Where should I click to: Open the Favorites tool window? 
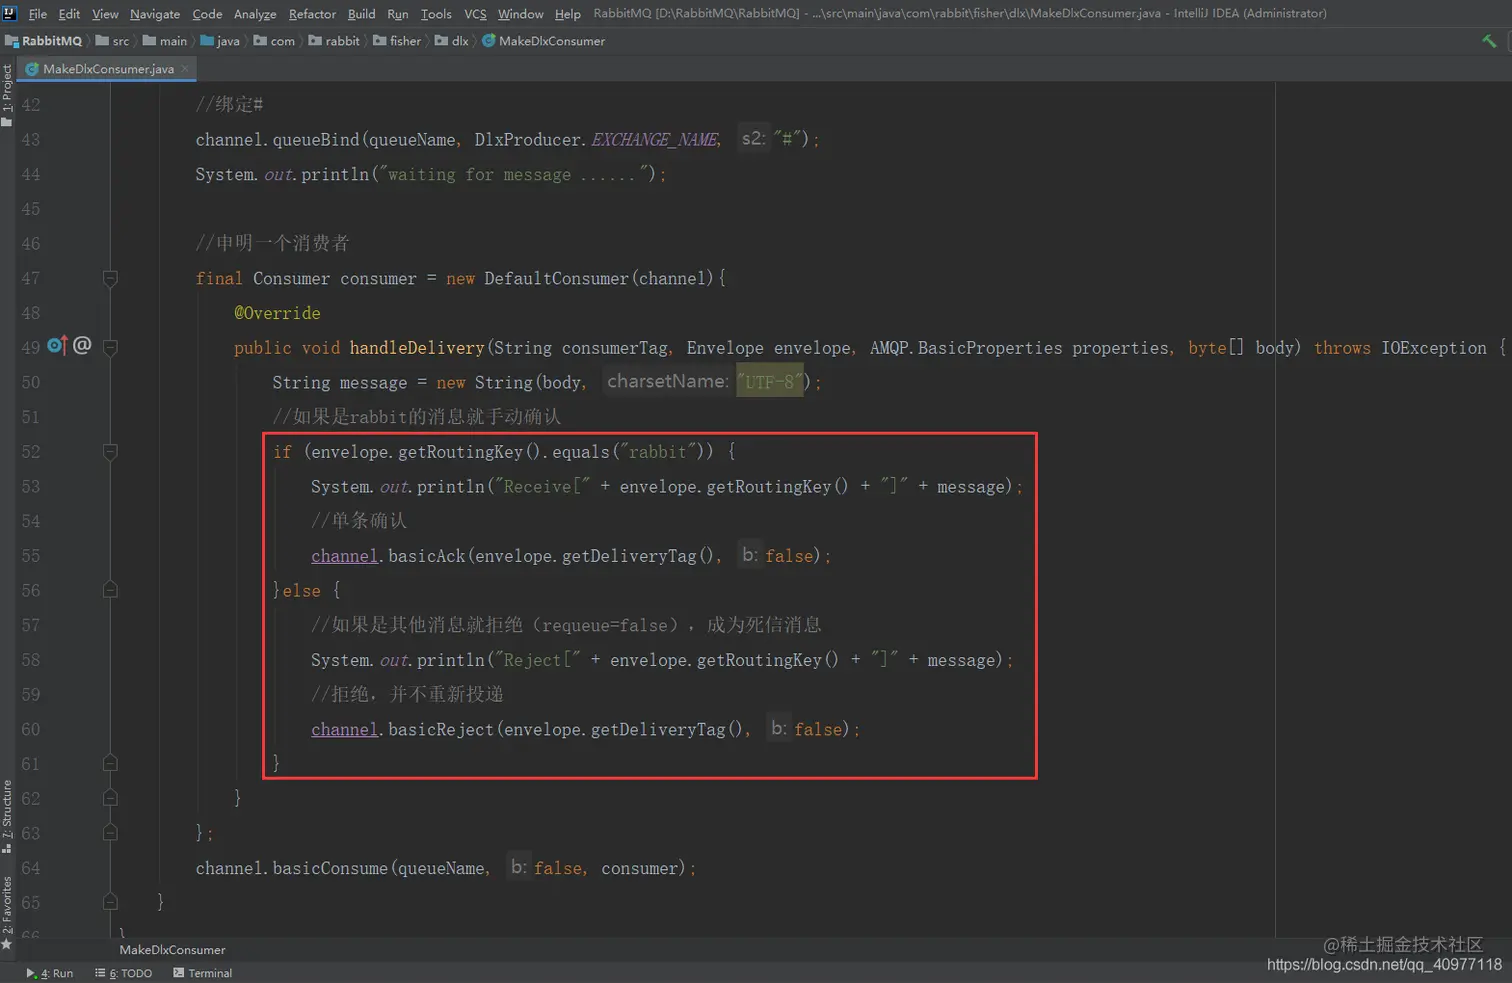coord(7,912)
